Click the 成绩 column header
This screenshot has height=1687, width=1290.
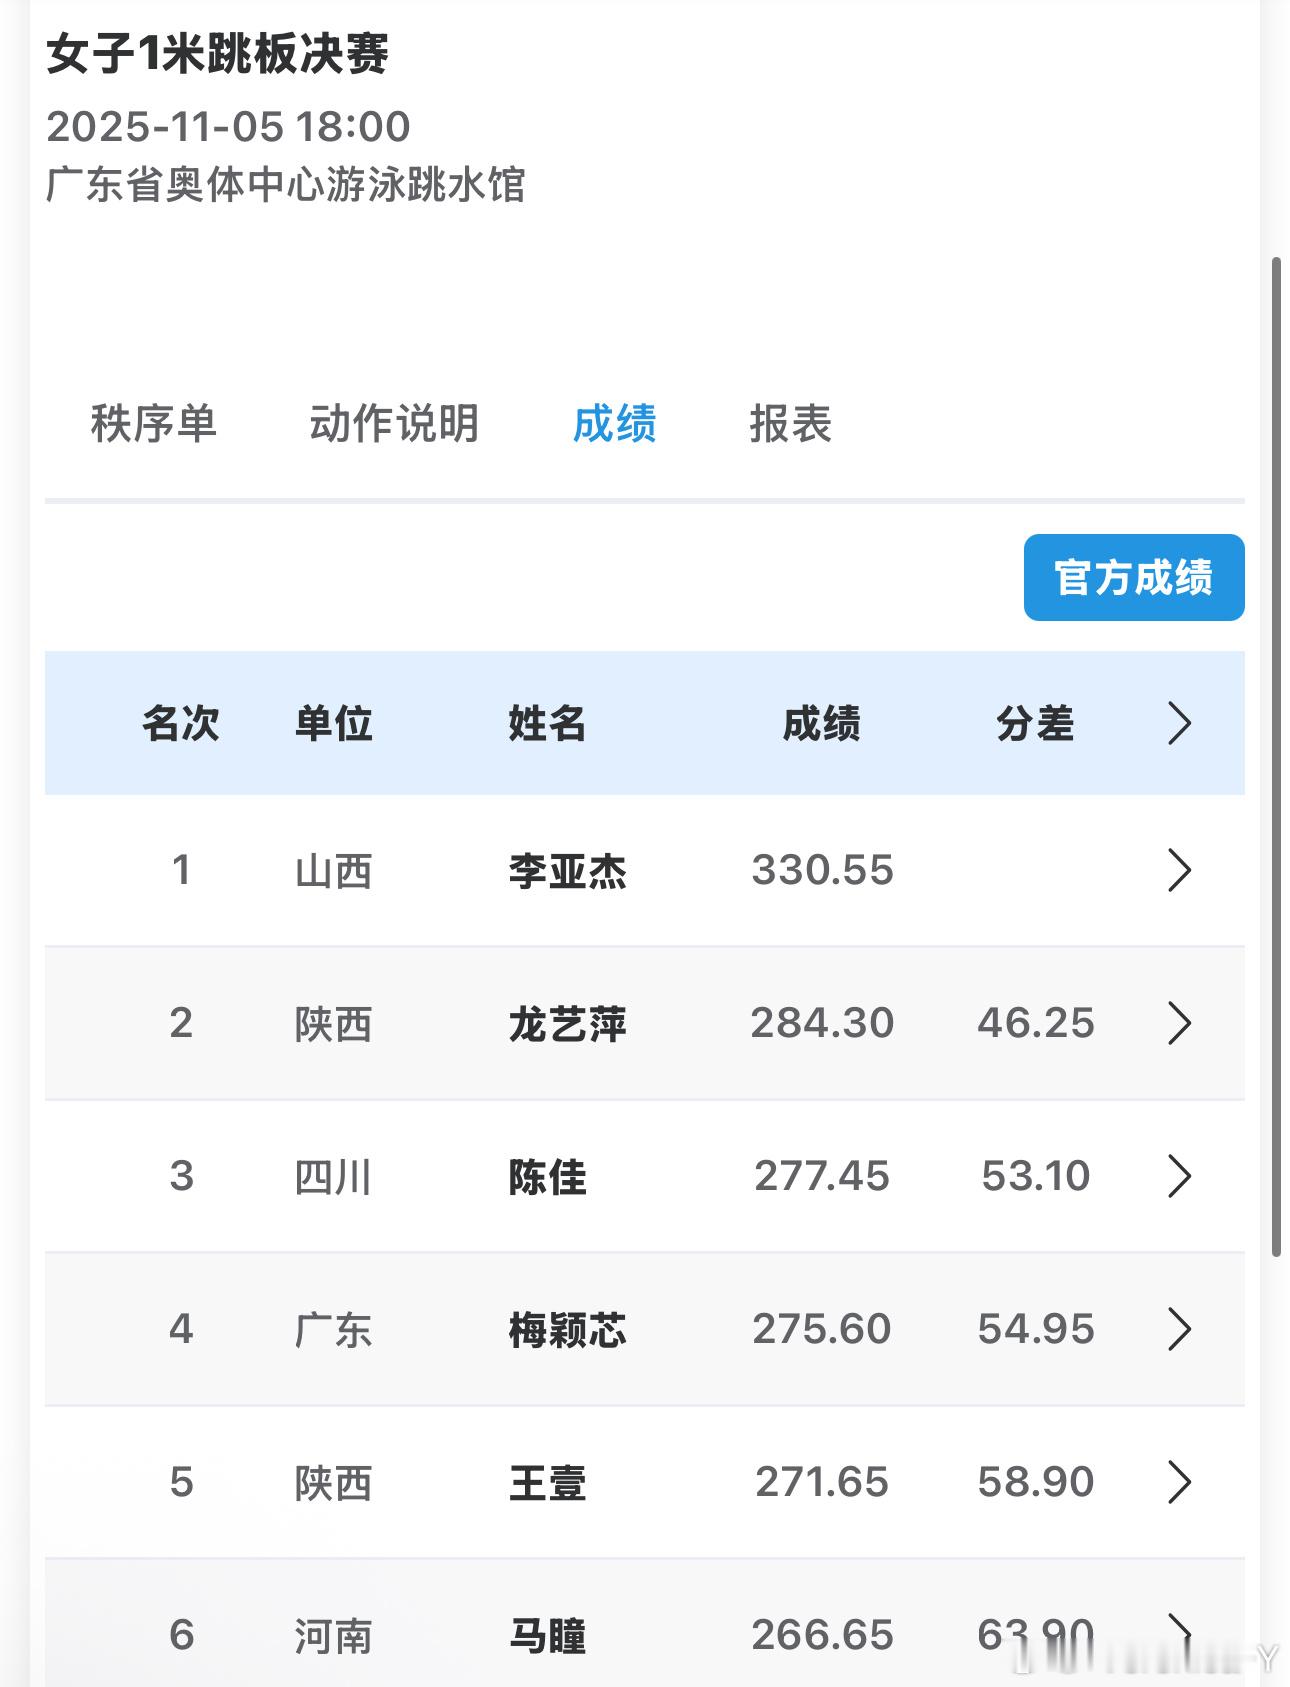821,723
